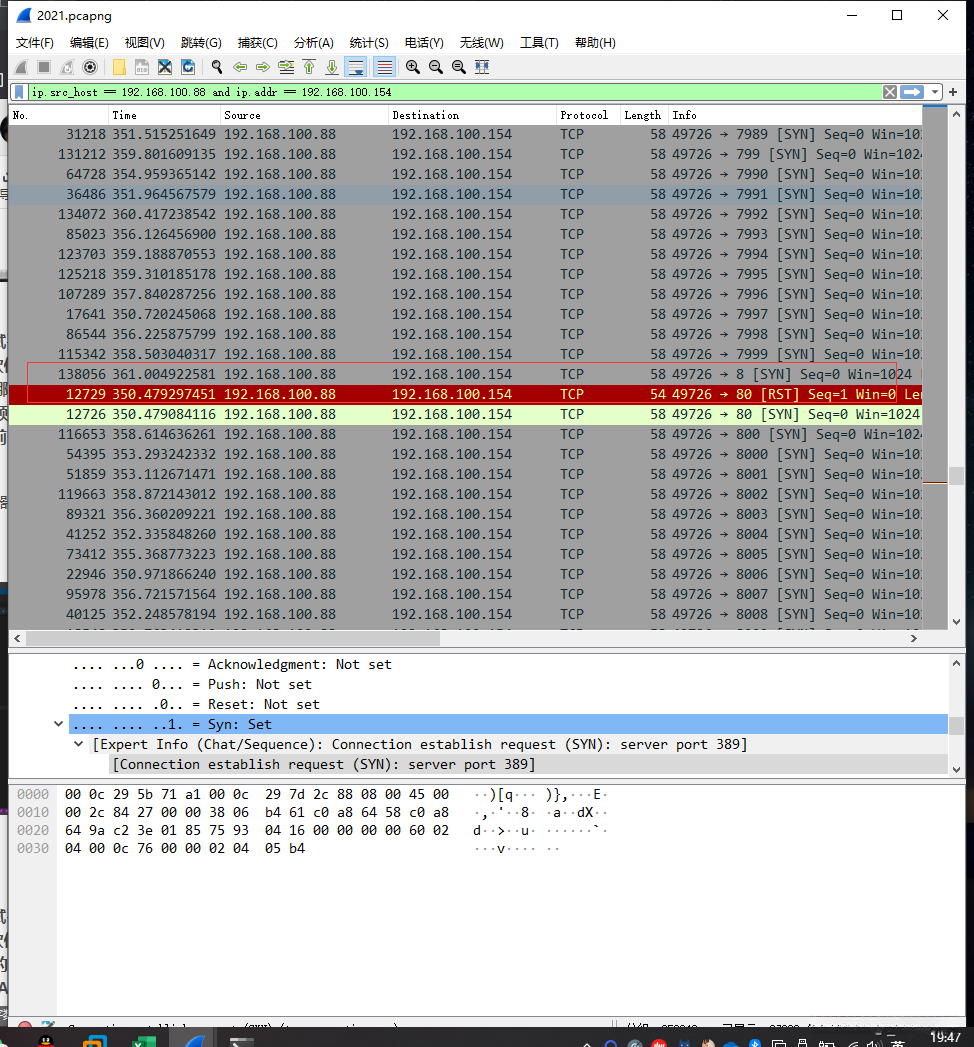
Task: Go to specified packet icon
Action: (286, 67)
